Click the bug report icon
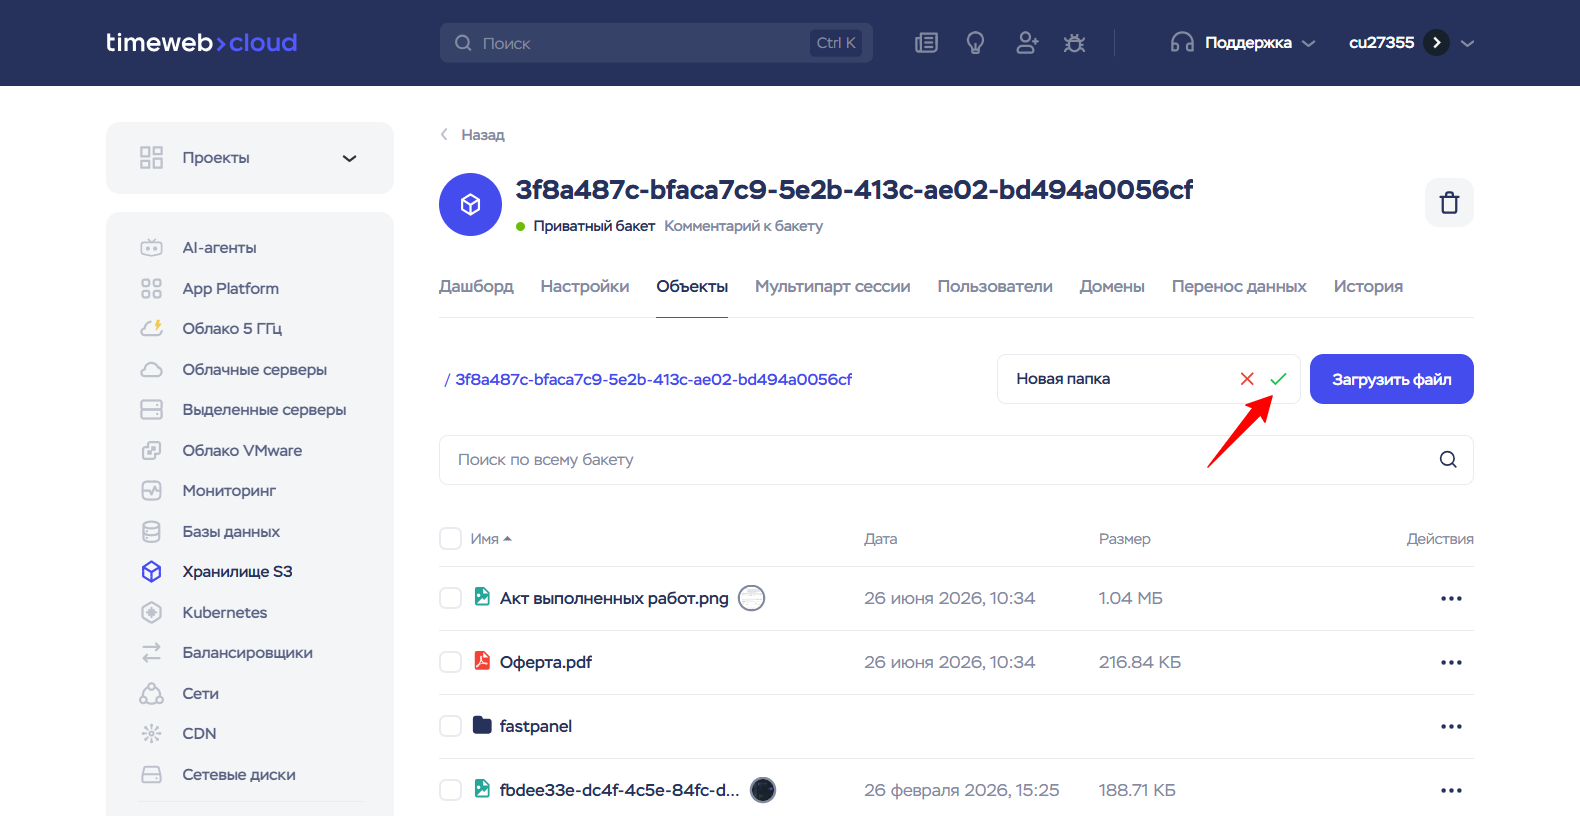This screenshot has width=1580, height=816. (1075, 43)
